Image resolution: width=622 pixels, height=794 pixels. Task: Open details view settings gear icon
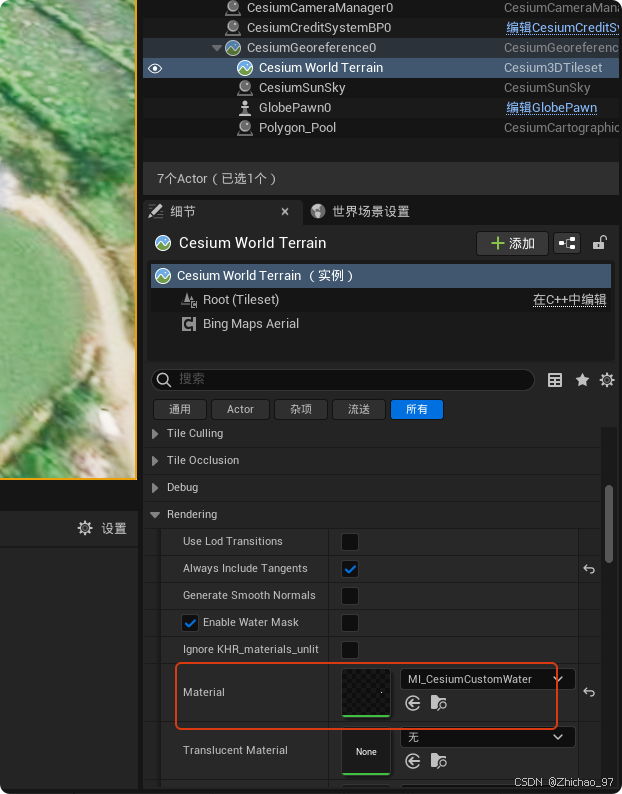pos(607,380)
